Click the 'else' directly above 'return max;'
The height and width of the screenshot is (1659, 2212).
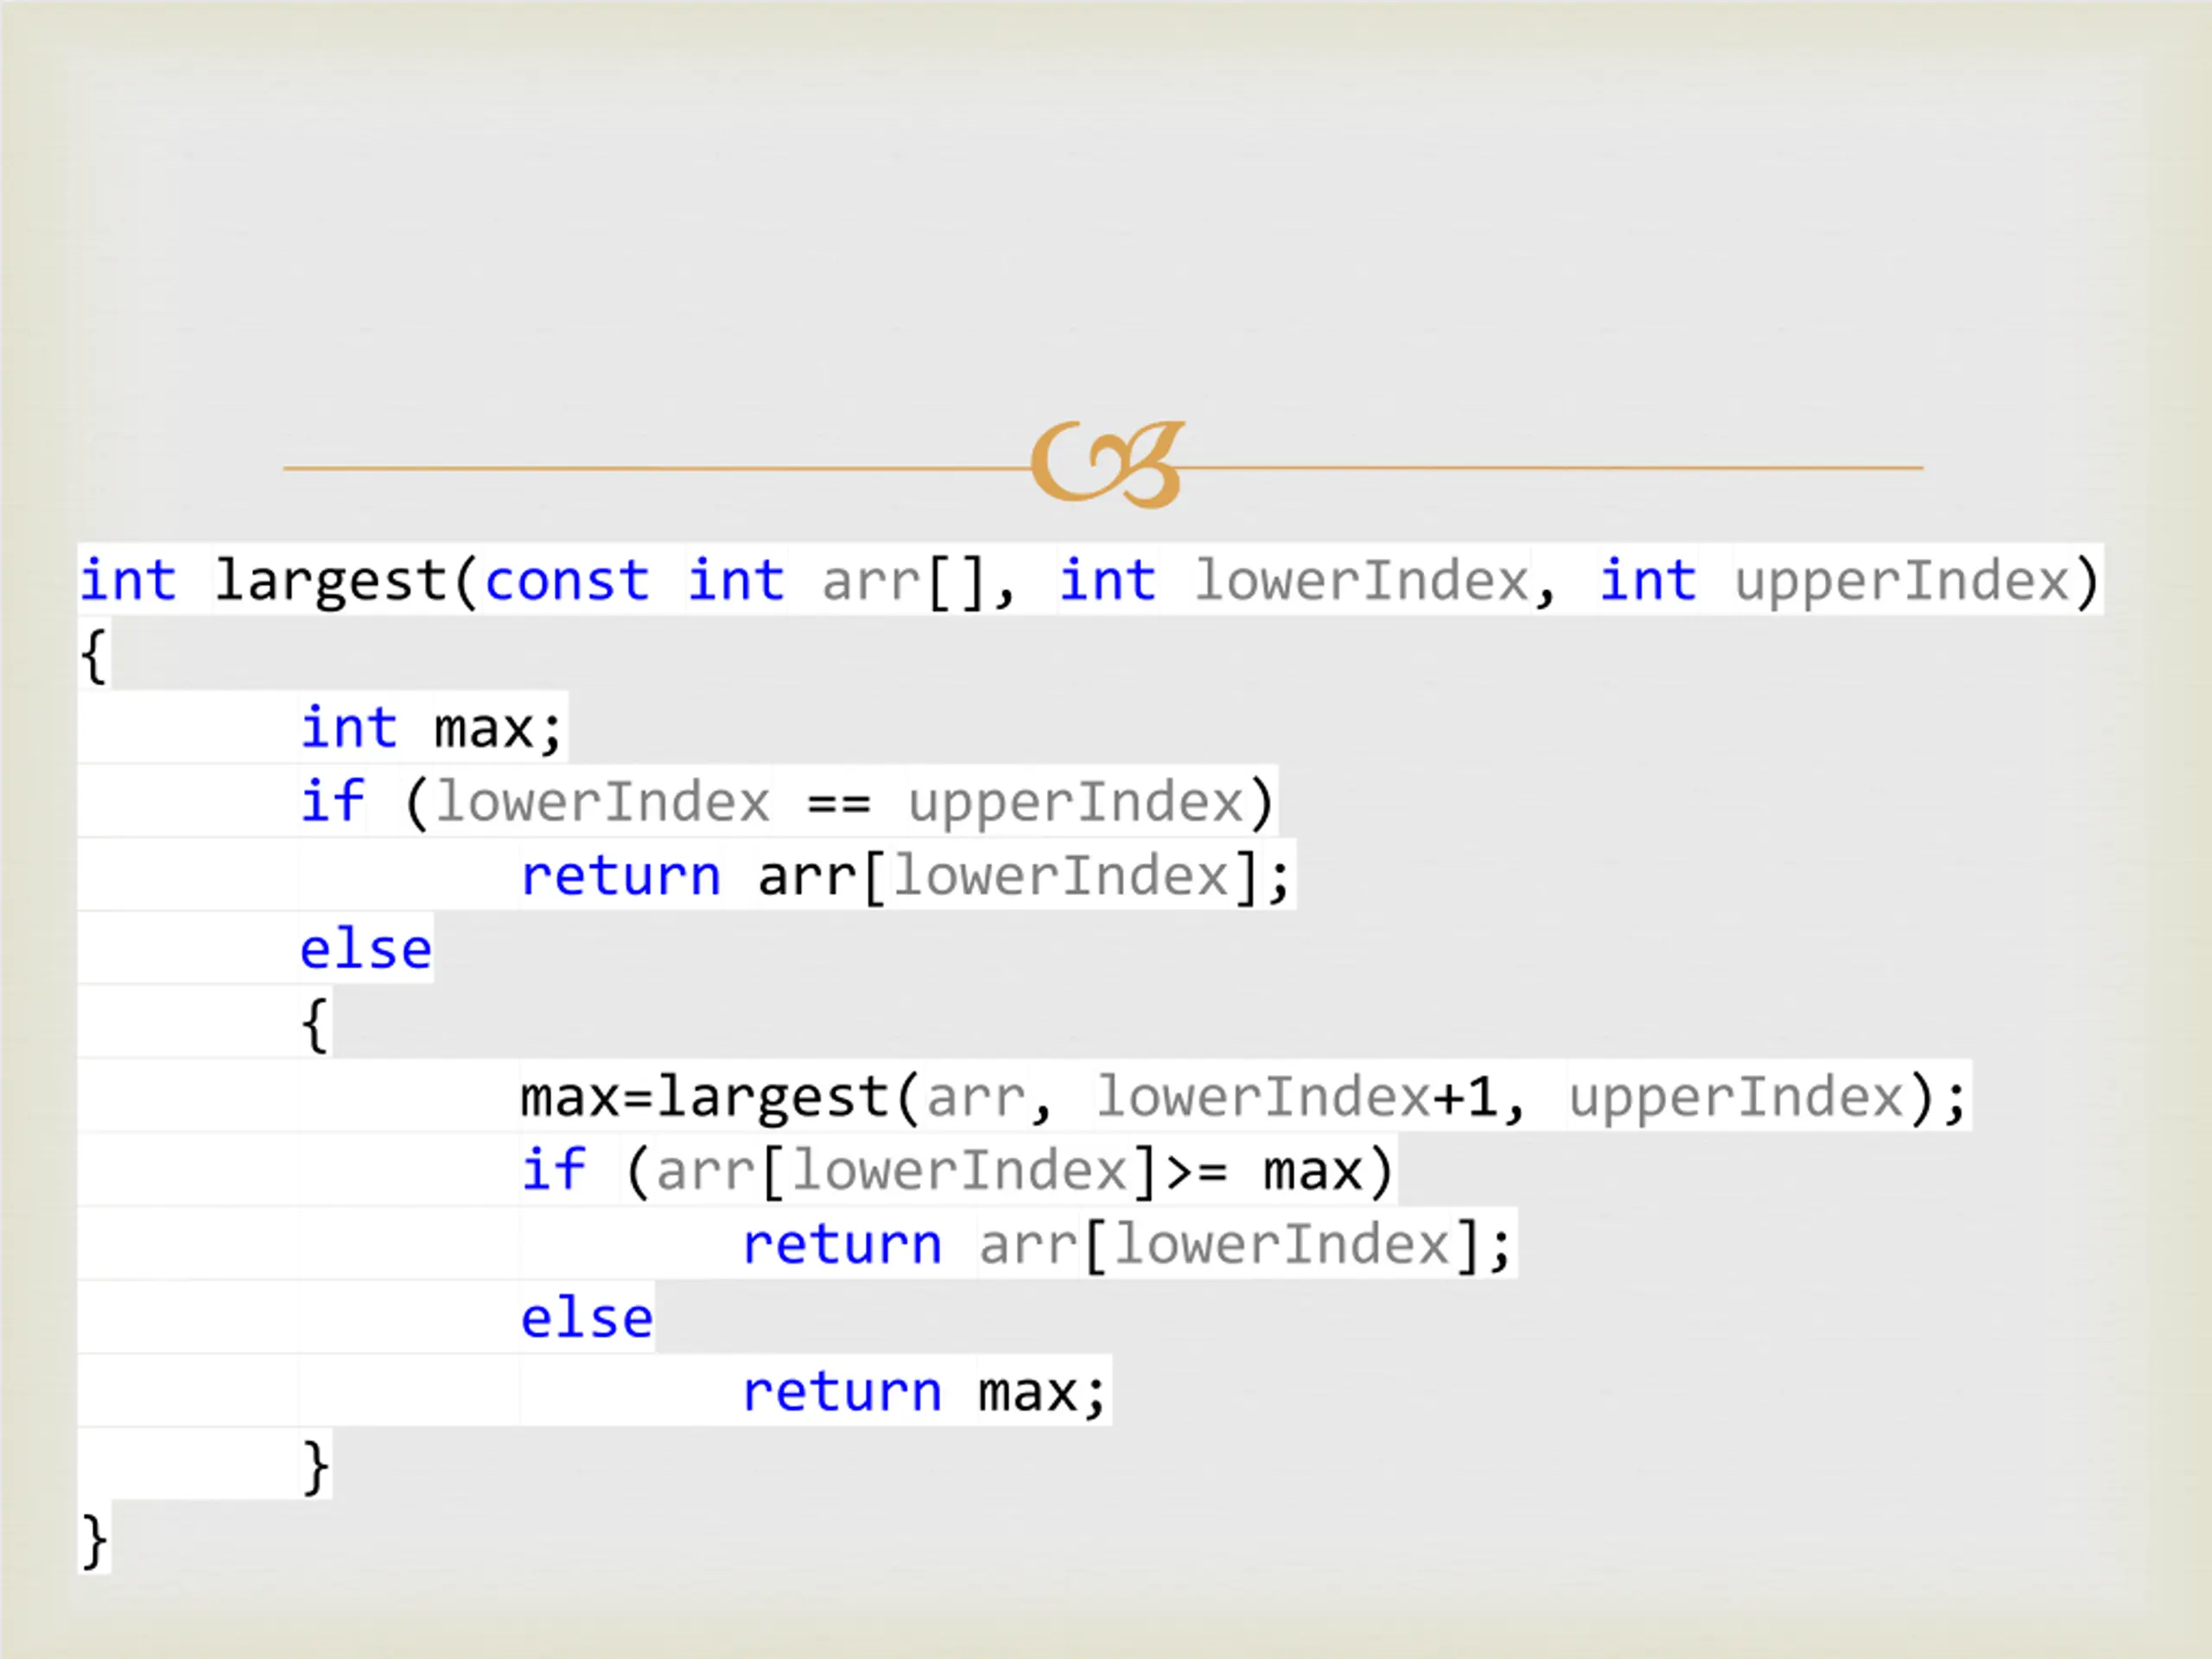586,1317
